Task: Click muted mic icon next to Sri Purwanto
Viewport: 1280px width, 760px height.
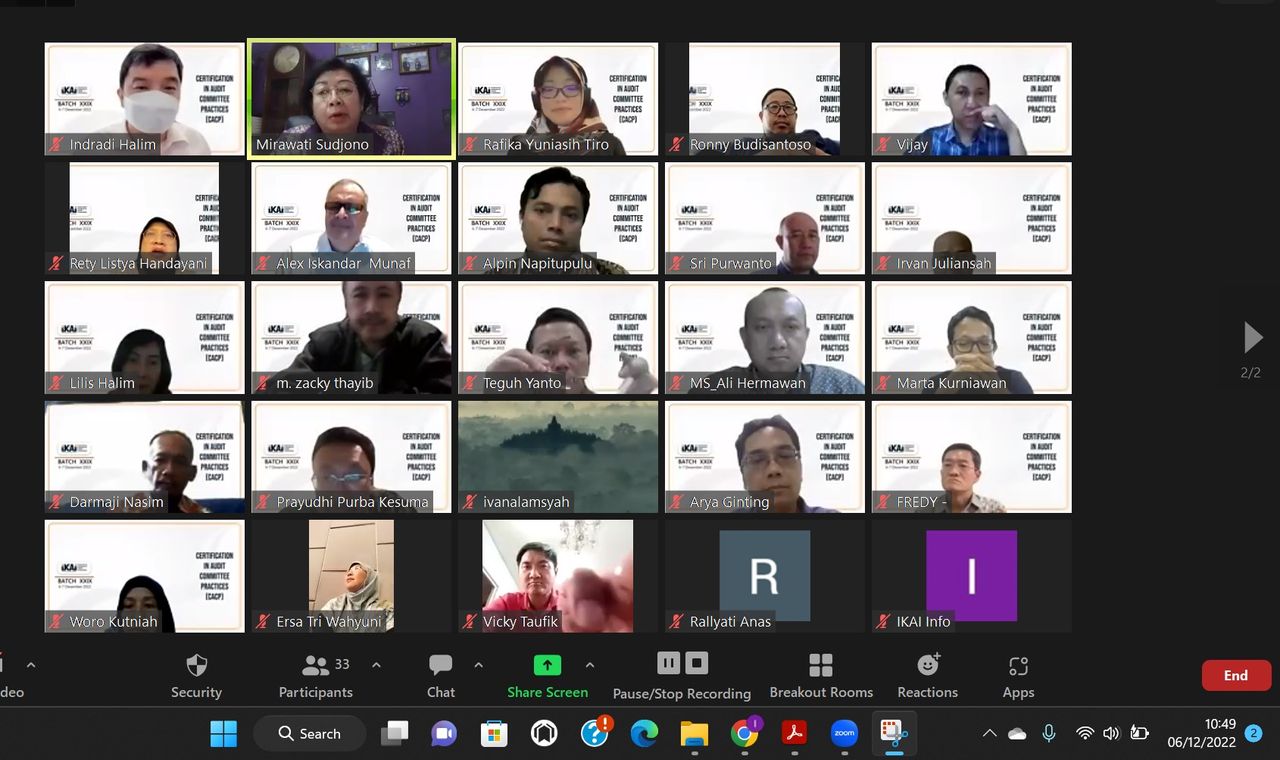Action: click(677, 264)
